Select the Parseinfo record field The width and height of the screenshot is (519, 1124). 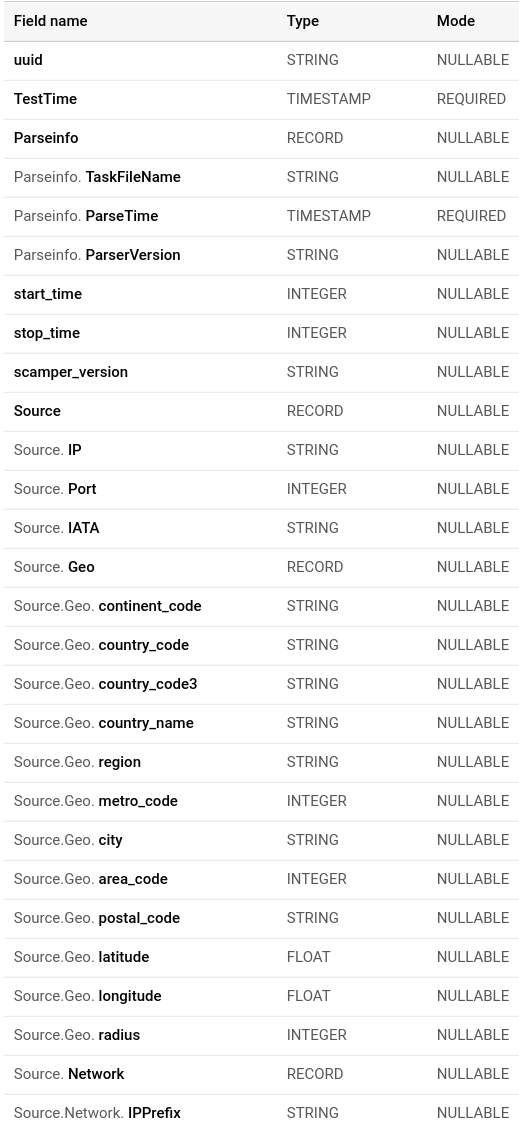click(46, 138)
